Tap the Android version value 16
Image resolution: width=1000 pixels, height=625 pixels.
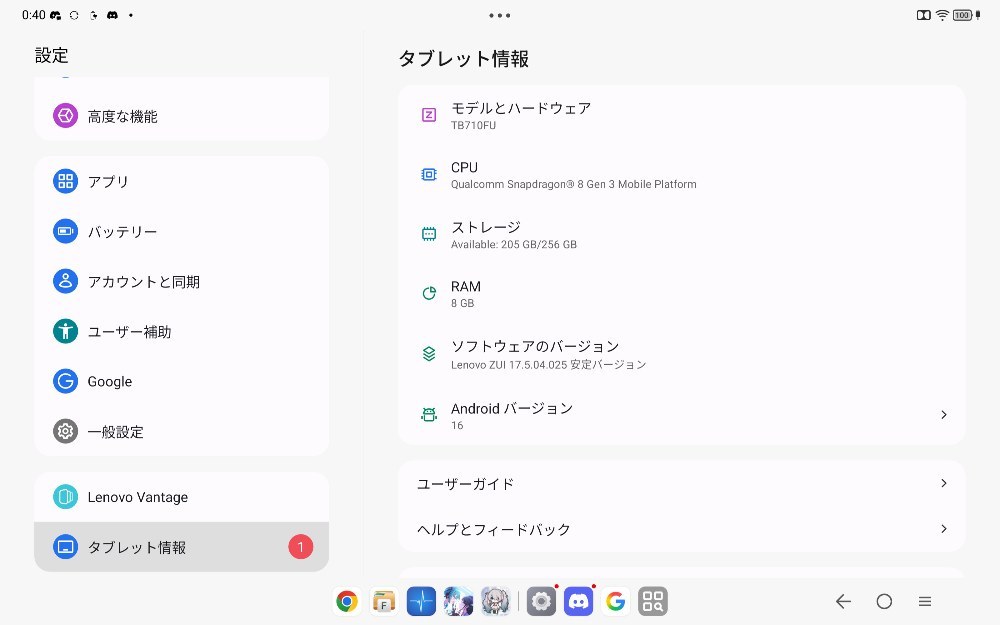click(457, 425)
